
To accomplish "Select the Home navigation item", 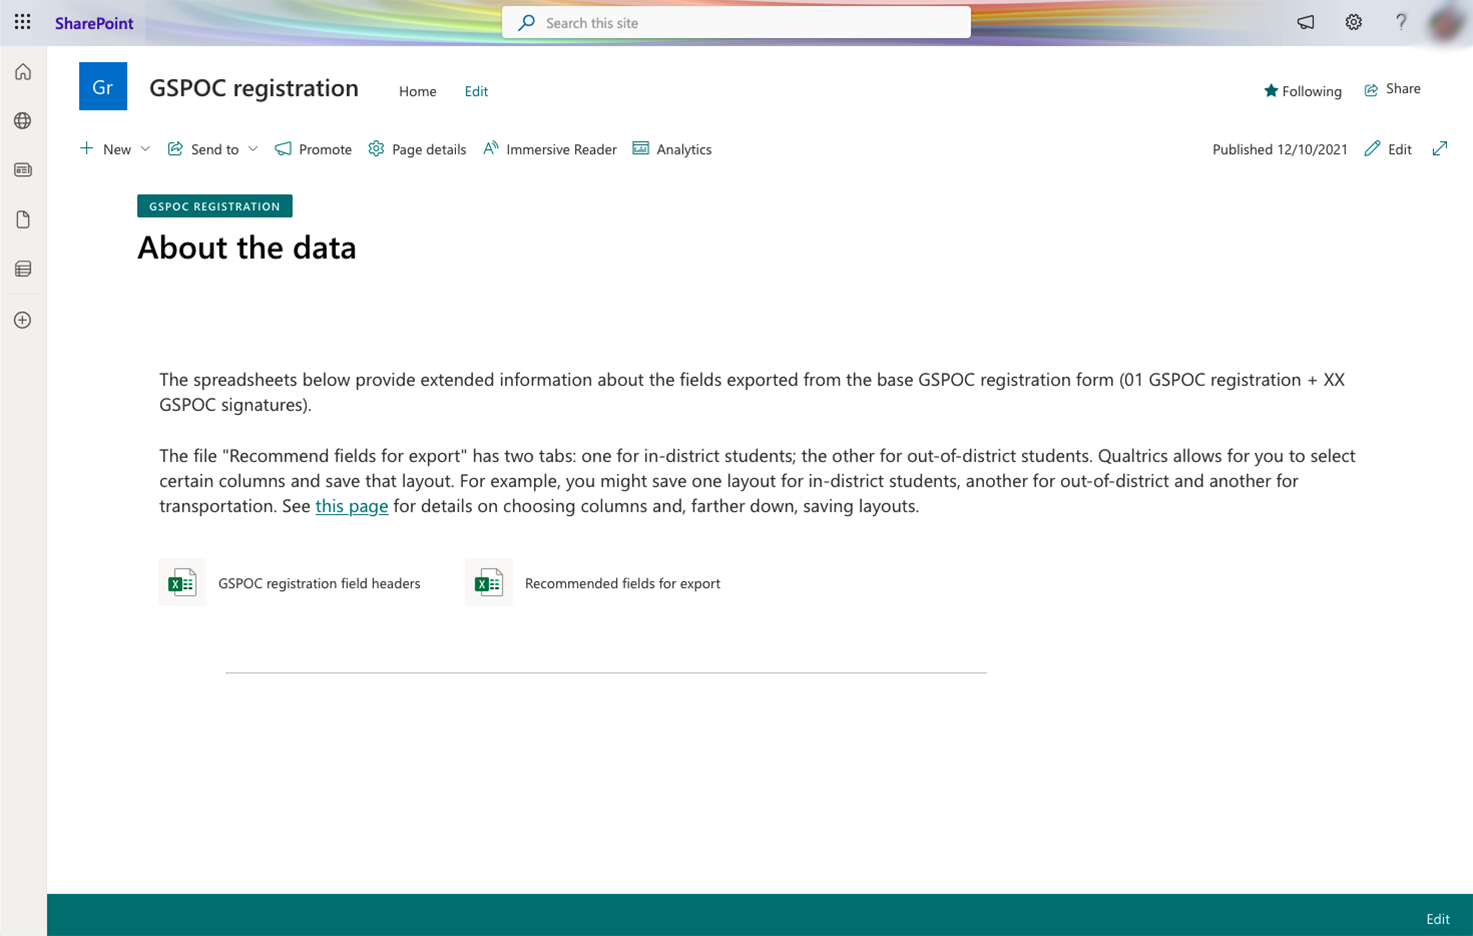I will coord(417,91).
